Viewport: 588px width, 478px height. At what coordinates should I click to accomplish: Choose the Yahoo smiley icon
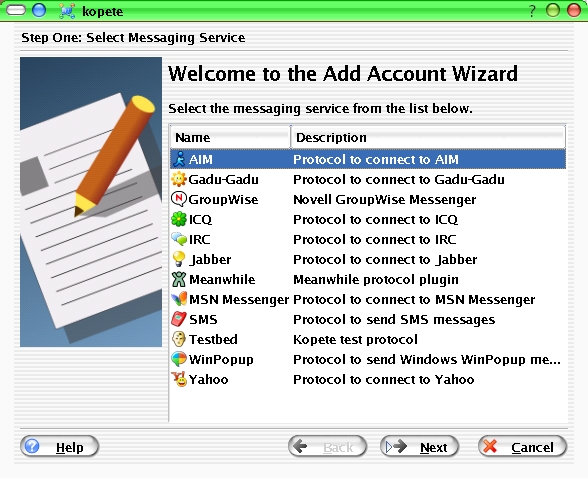[x=179, y=379]
